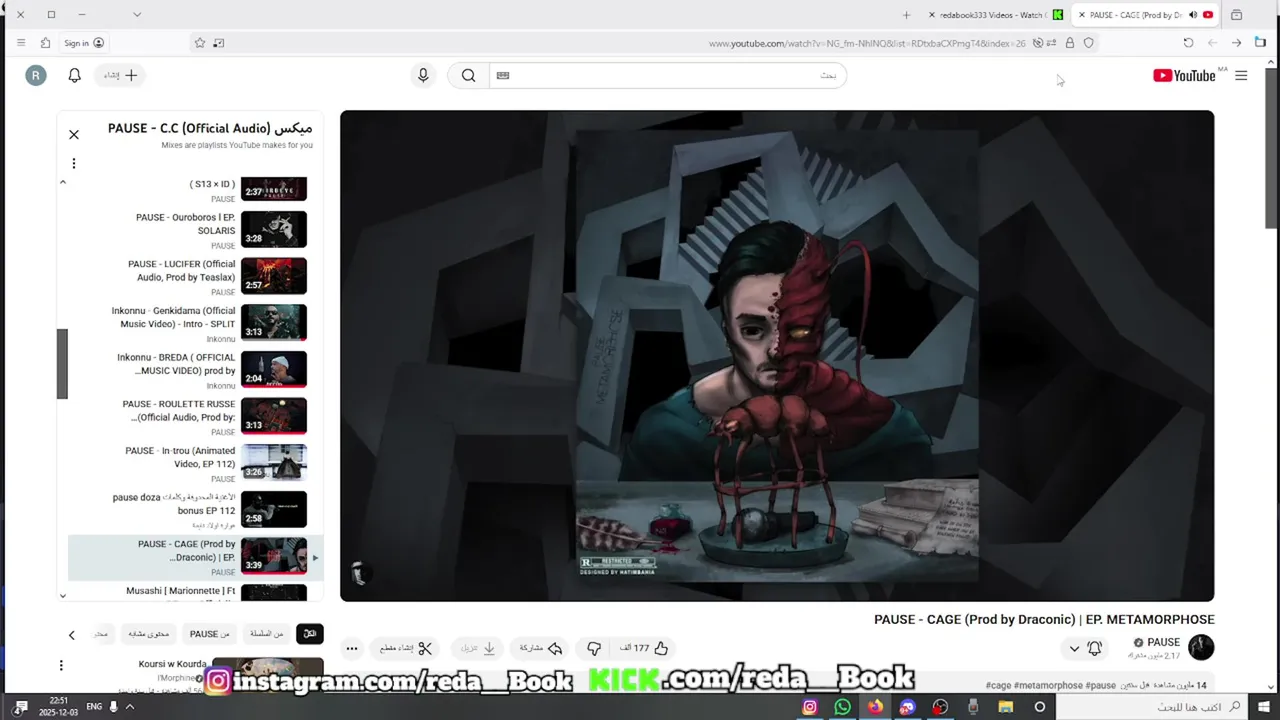Open options for Koursi w Kourda video
Image resolution: width=1280 pixels, height=720 pixels.
click(61, 665)
